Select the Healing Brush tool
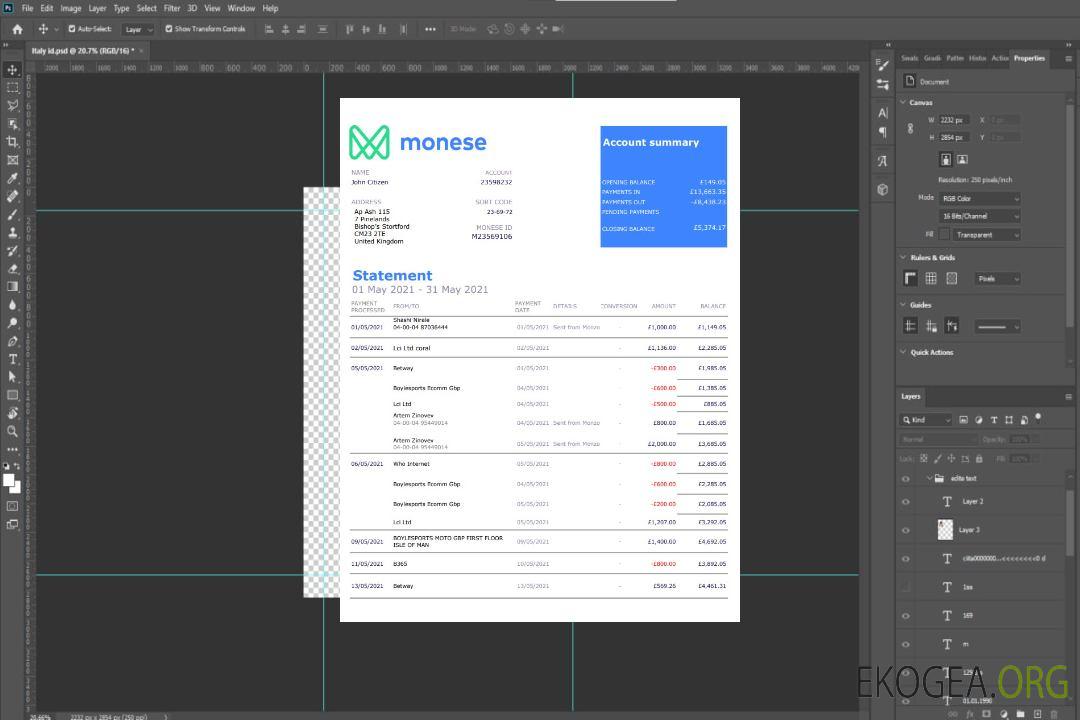Viewport: 1080px width, 720px height. click(x=12, y=196)
